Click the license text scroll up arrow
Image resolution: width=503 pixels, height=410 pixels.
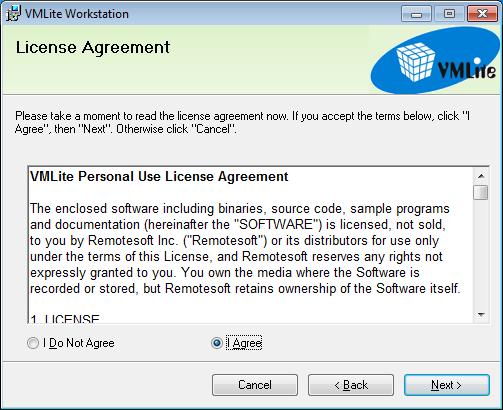pos(481,176)
